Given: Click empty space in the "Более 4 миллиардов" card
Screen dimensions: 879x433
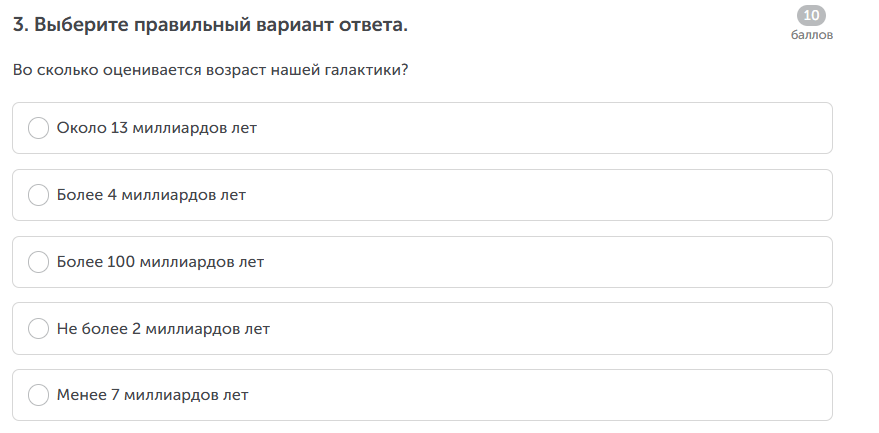Looking at the screenshot, I should click(x=550, y=195).
